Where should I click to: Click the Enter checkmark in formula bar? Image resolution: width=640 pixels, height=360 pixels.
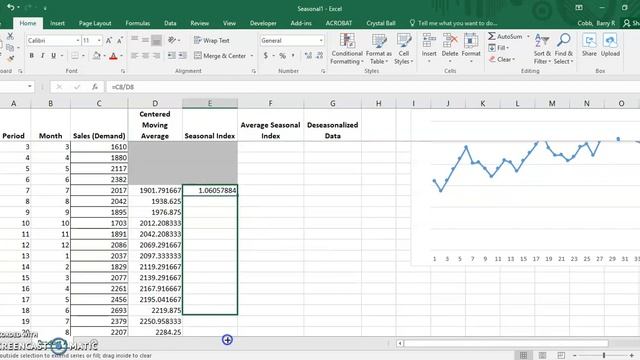[x=77, y=87]
